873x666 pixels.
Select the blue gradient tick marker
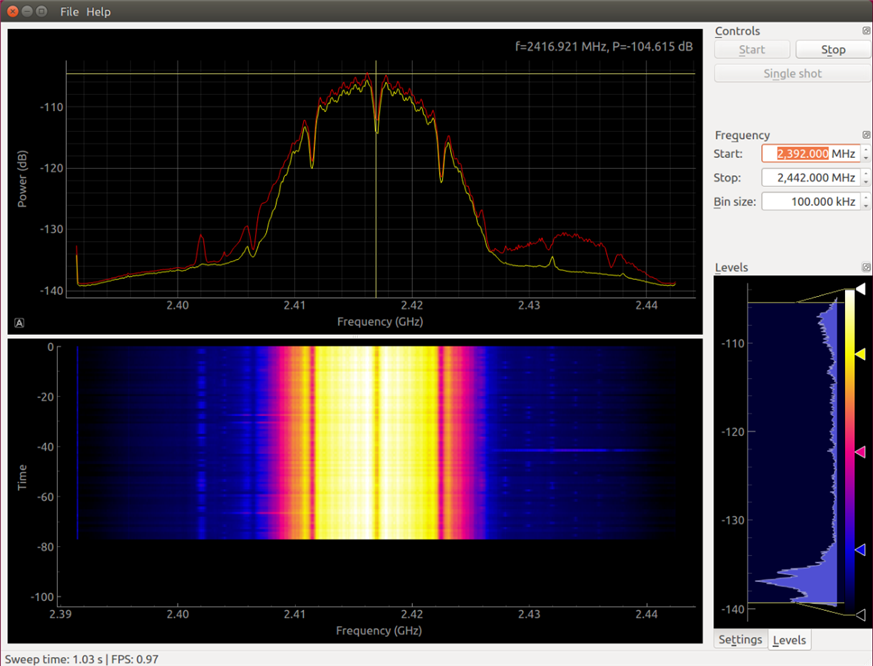coord(859,550)
